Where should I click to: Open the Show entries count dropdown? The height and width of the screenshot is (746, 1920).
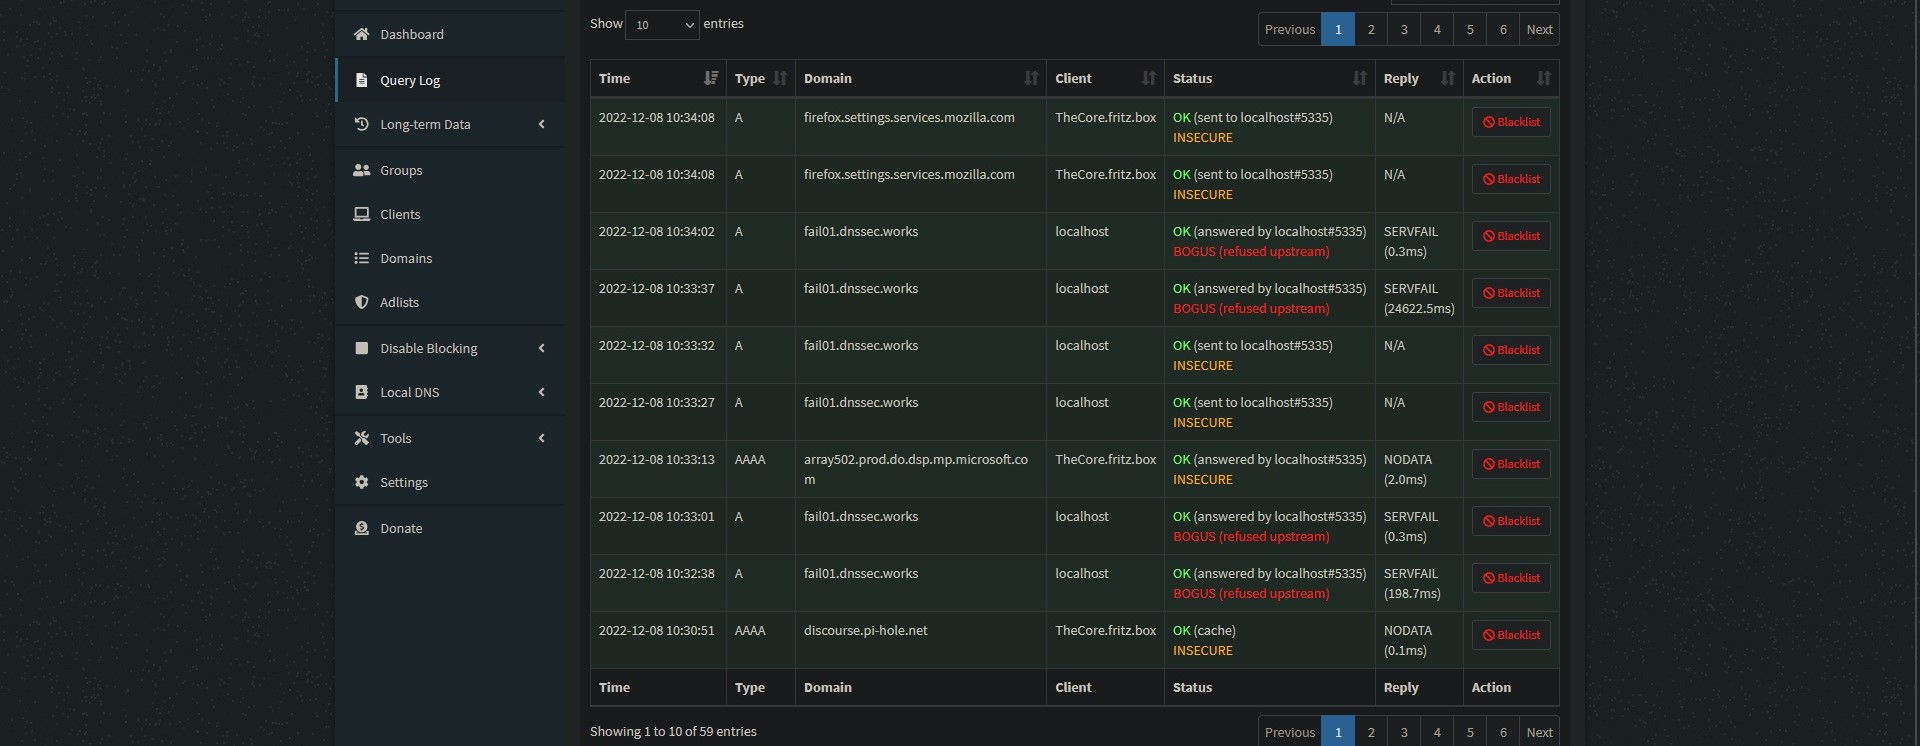[x=662, y=25]
